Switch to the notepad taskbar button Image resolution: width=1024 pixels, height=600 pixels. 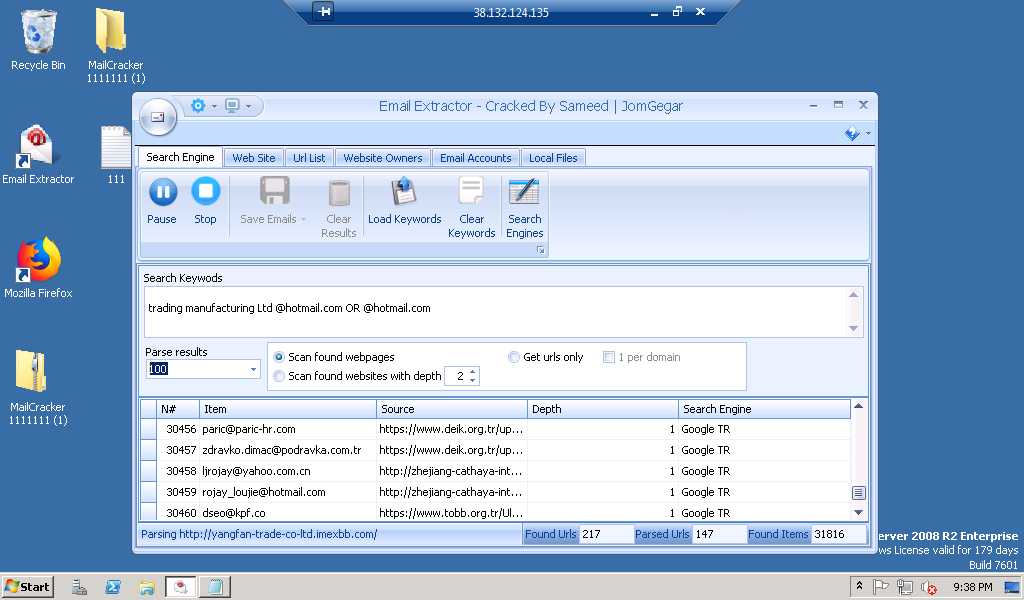215,587
